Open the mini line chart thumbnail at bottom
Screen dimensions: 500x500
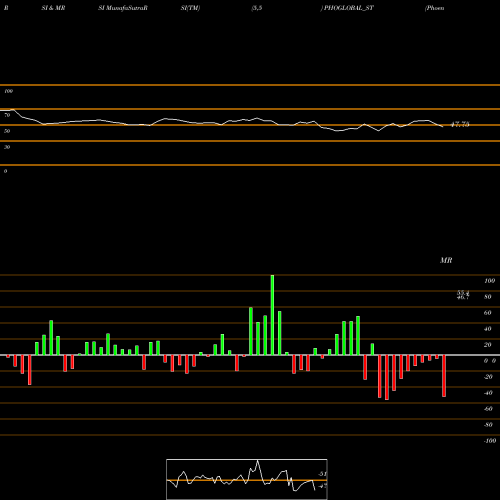tap(247, 479)
